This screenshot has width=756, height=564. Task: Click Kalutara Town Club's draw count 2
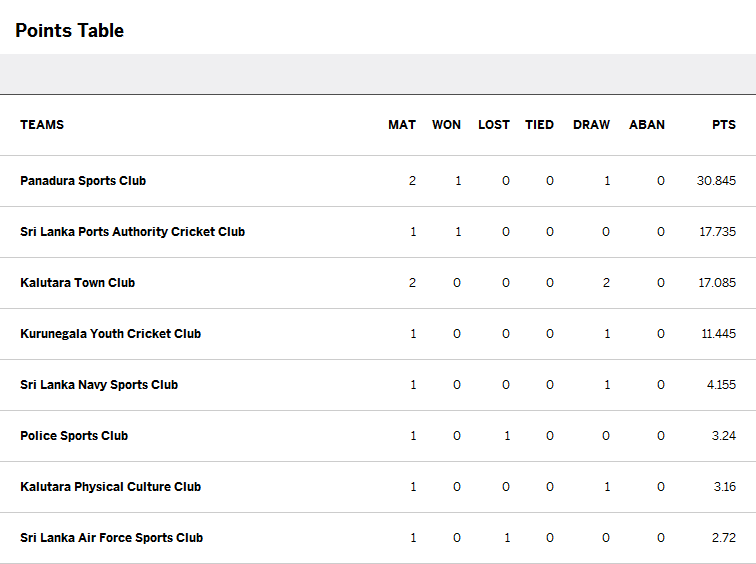click(x=606, y=283)
